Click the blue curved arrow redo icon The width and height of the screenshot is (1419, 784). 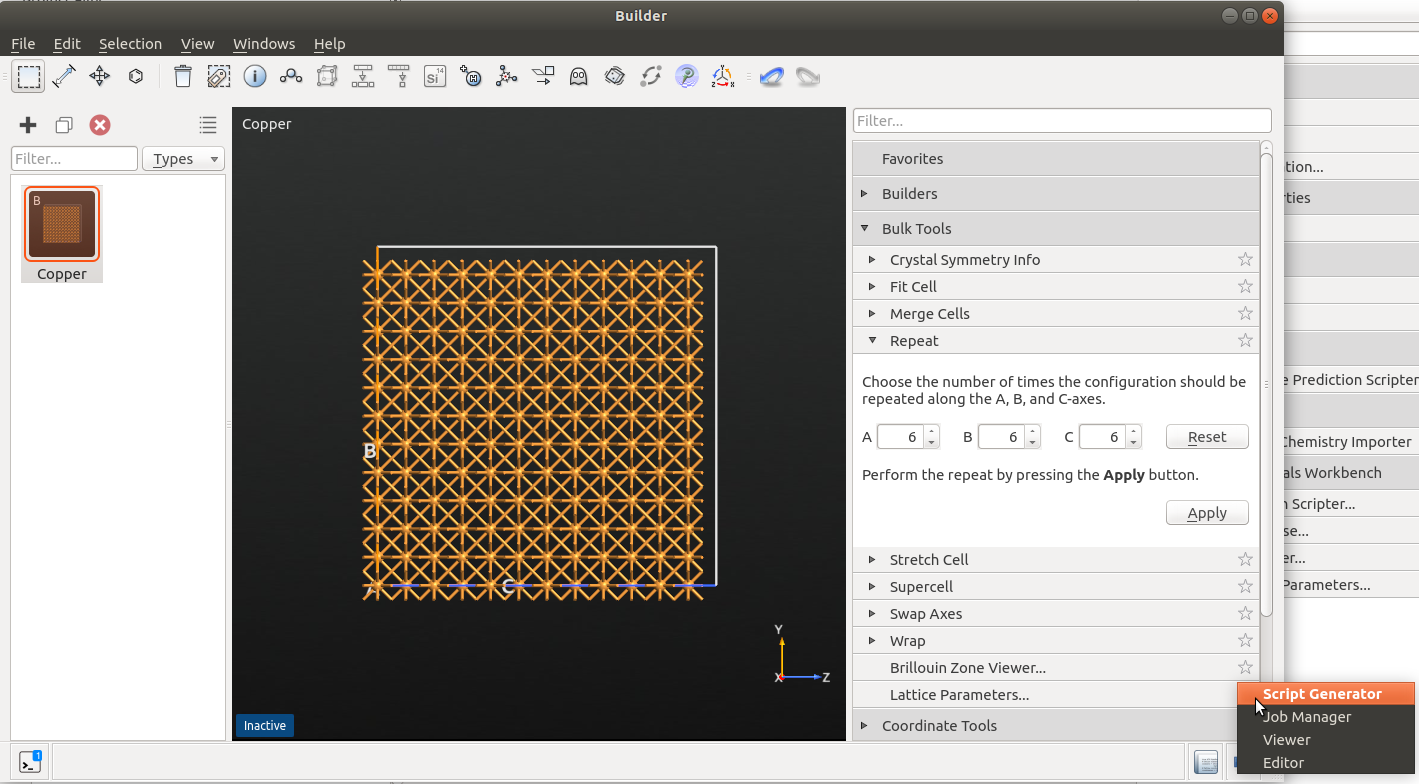point(771,76)
